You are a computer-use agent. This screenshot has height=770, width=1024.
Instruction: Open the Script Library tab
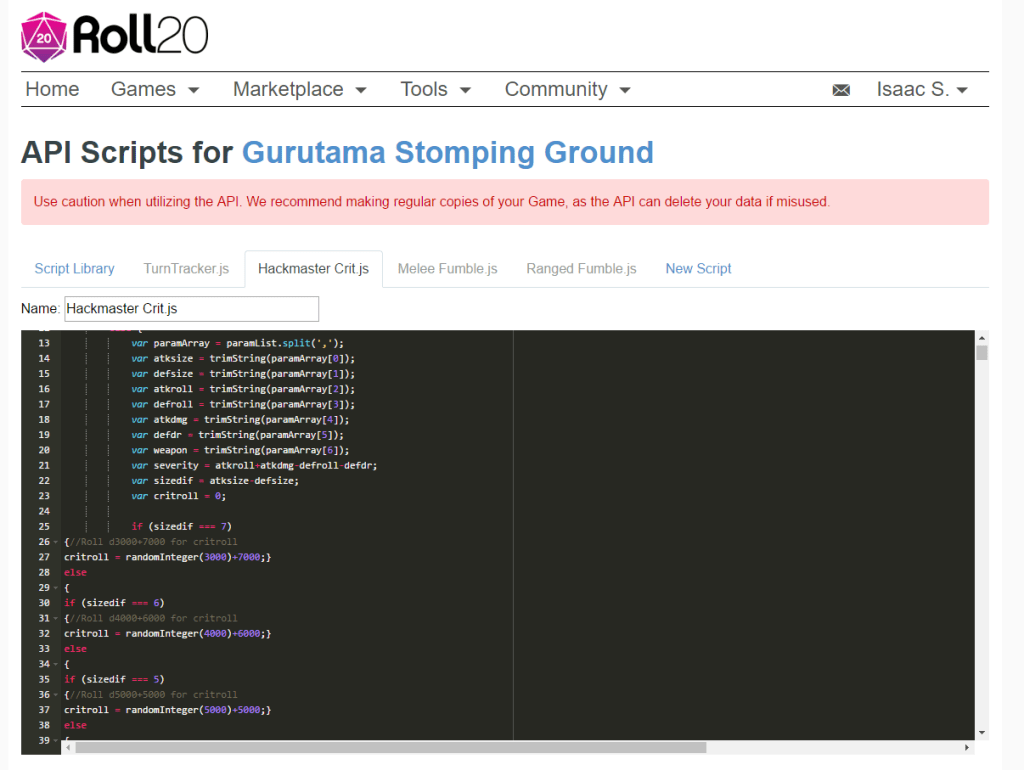pos(74,268)
